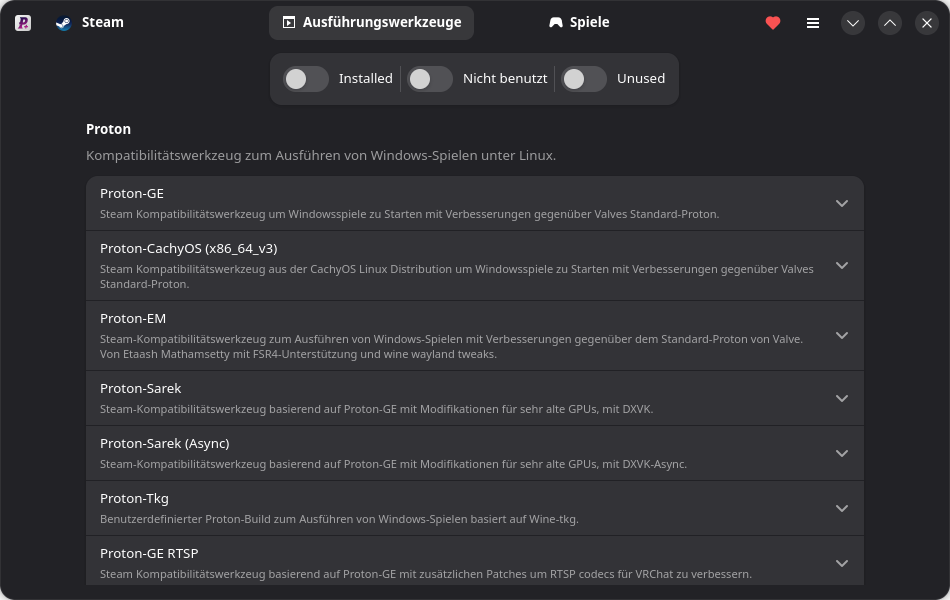Click the ProtonPlus app icon

(23, 23)
